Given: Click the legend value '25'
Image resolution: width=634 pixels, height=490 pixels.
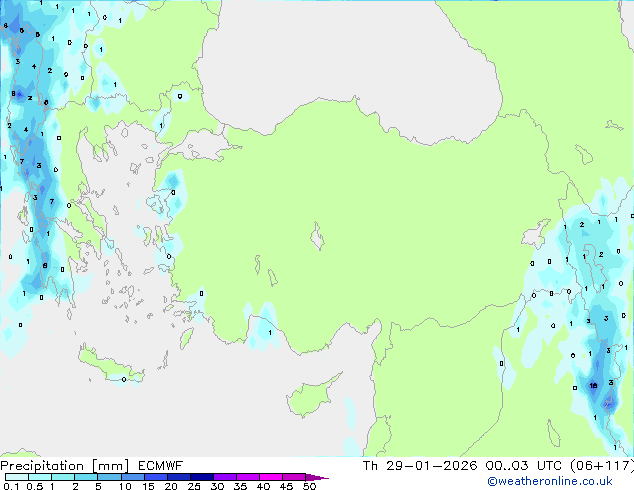Looking at the screenshot, I should 194,486.
